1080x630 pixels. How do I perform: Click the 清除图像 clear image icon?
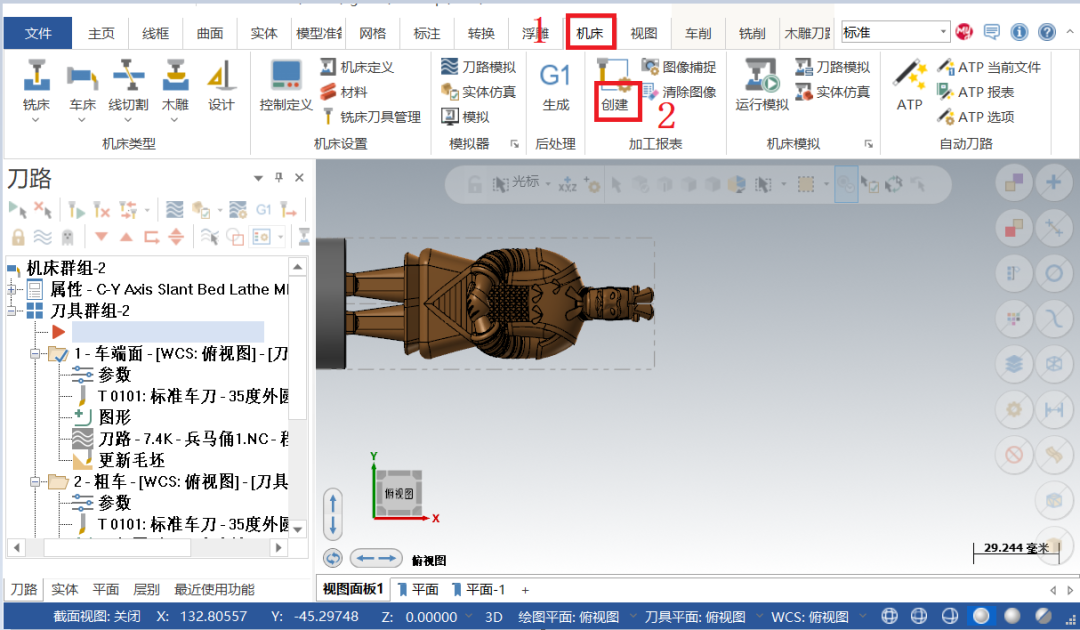click(x=679, y=92)
